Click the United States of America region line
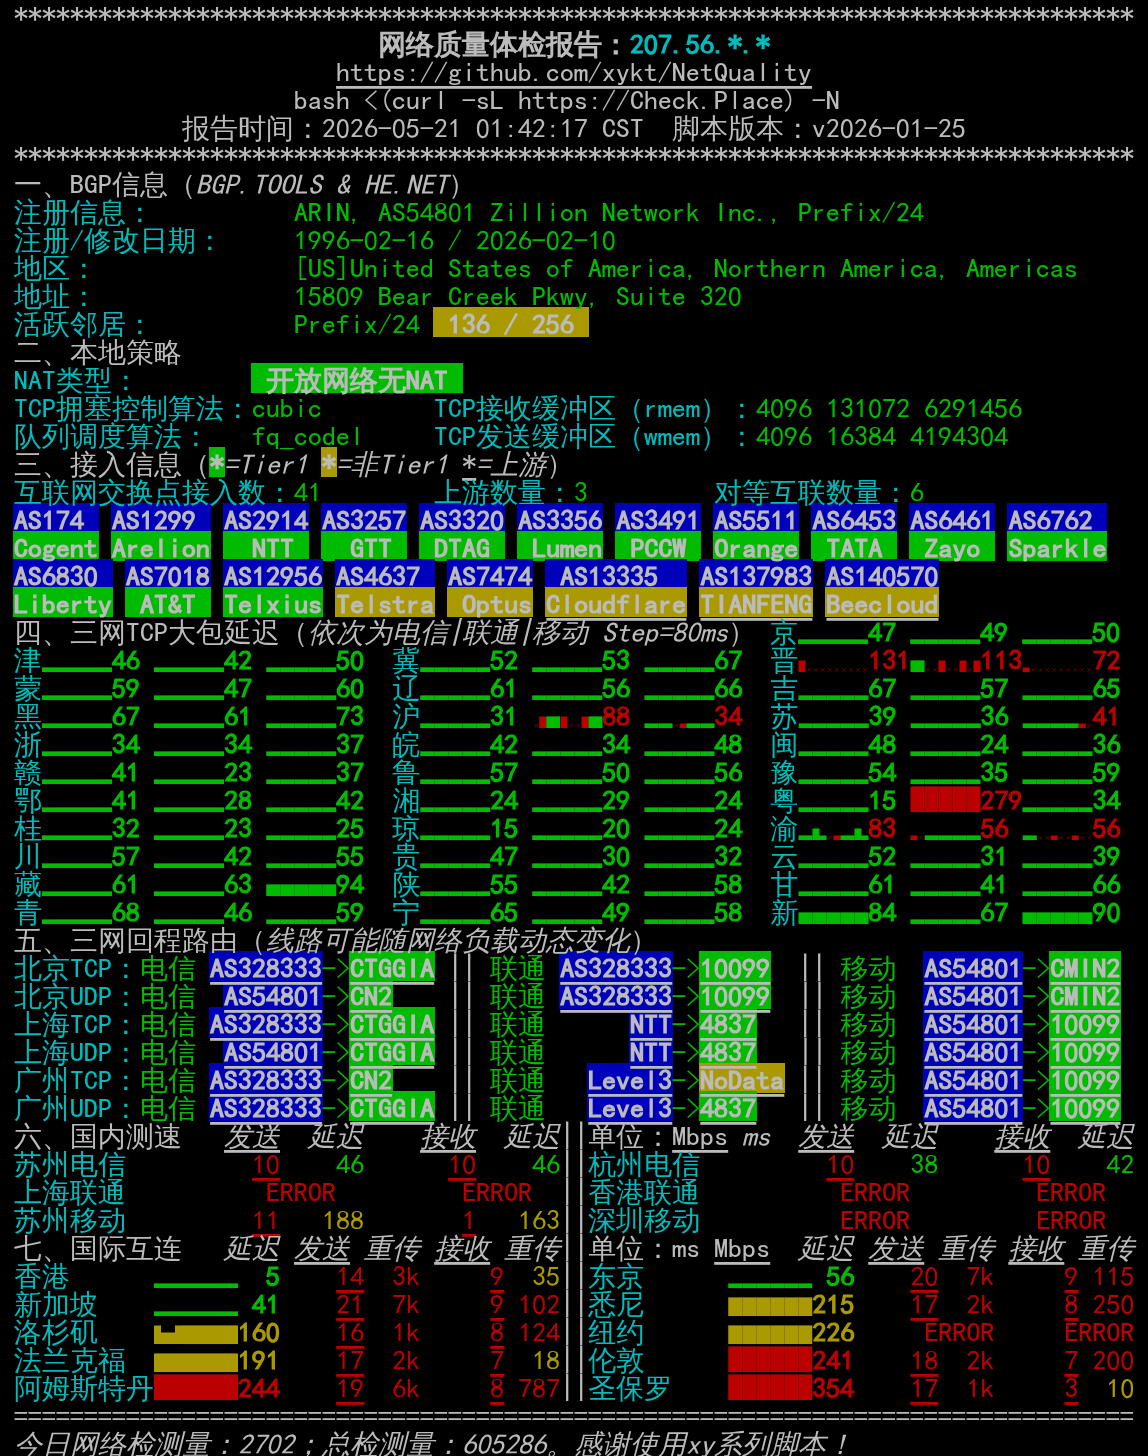The image size is (1148, 1456). 686,269
